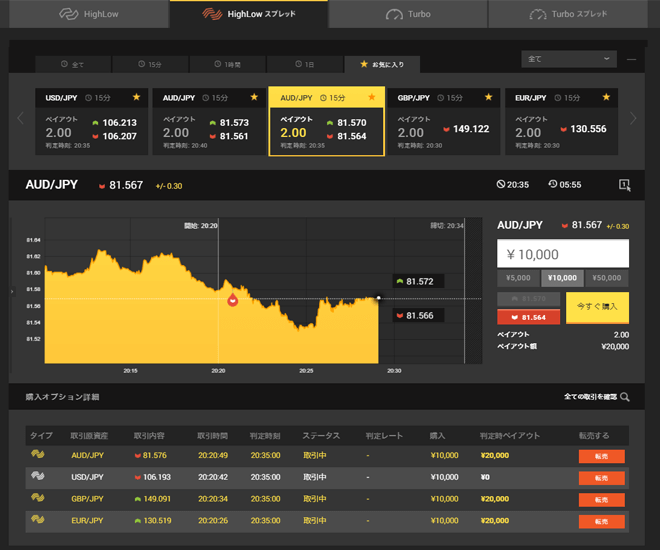Image resolution: width=660 pixels, height=550 pixels.
Task: Edit the ¥10,000 investment amount field
Action: (563, 254)
